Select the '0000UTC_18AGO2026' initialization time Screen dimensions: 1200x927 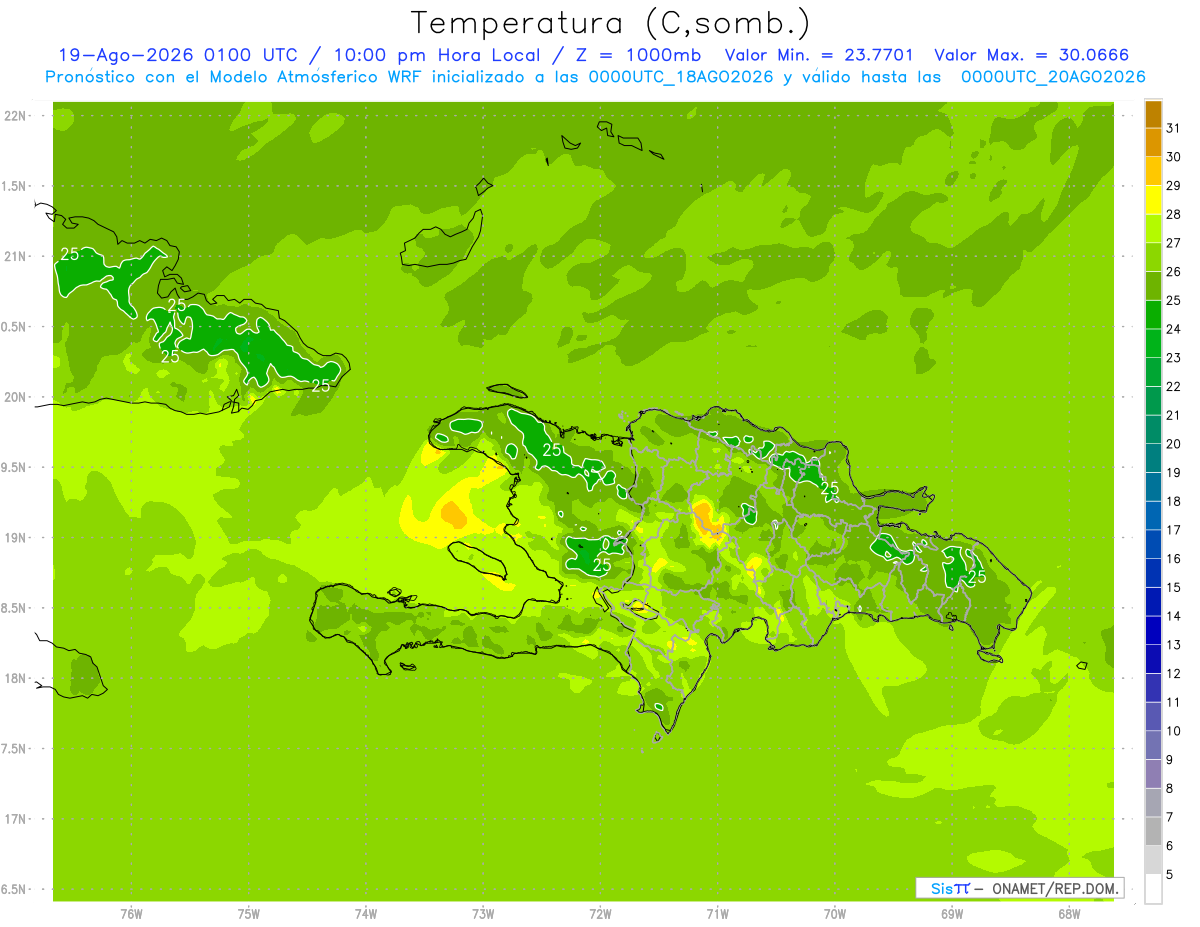[681, 77]
